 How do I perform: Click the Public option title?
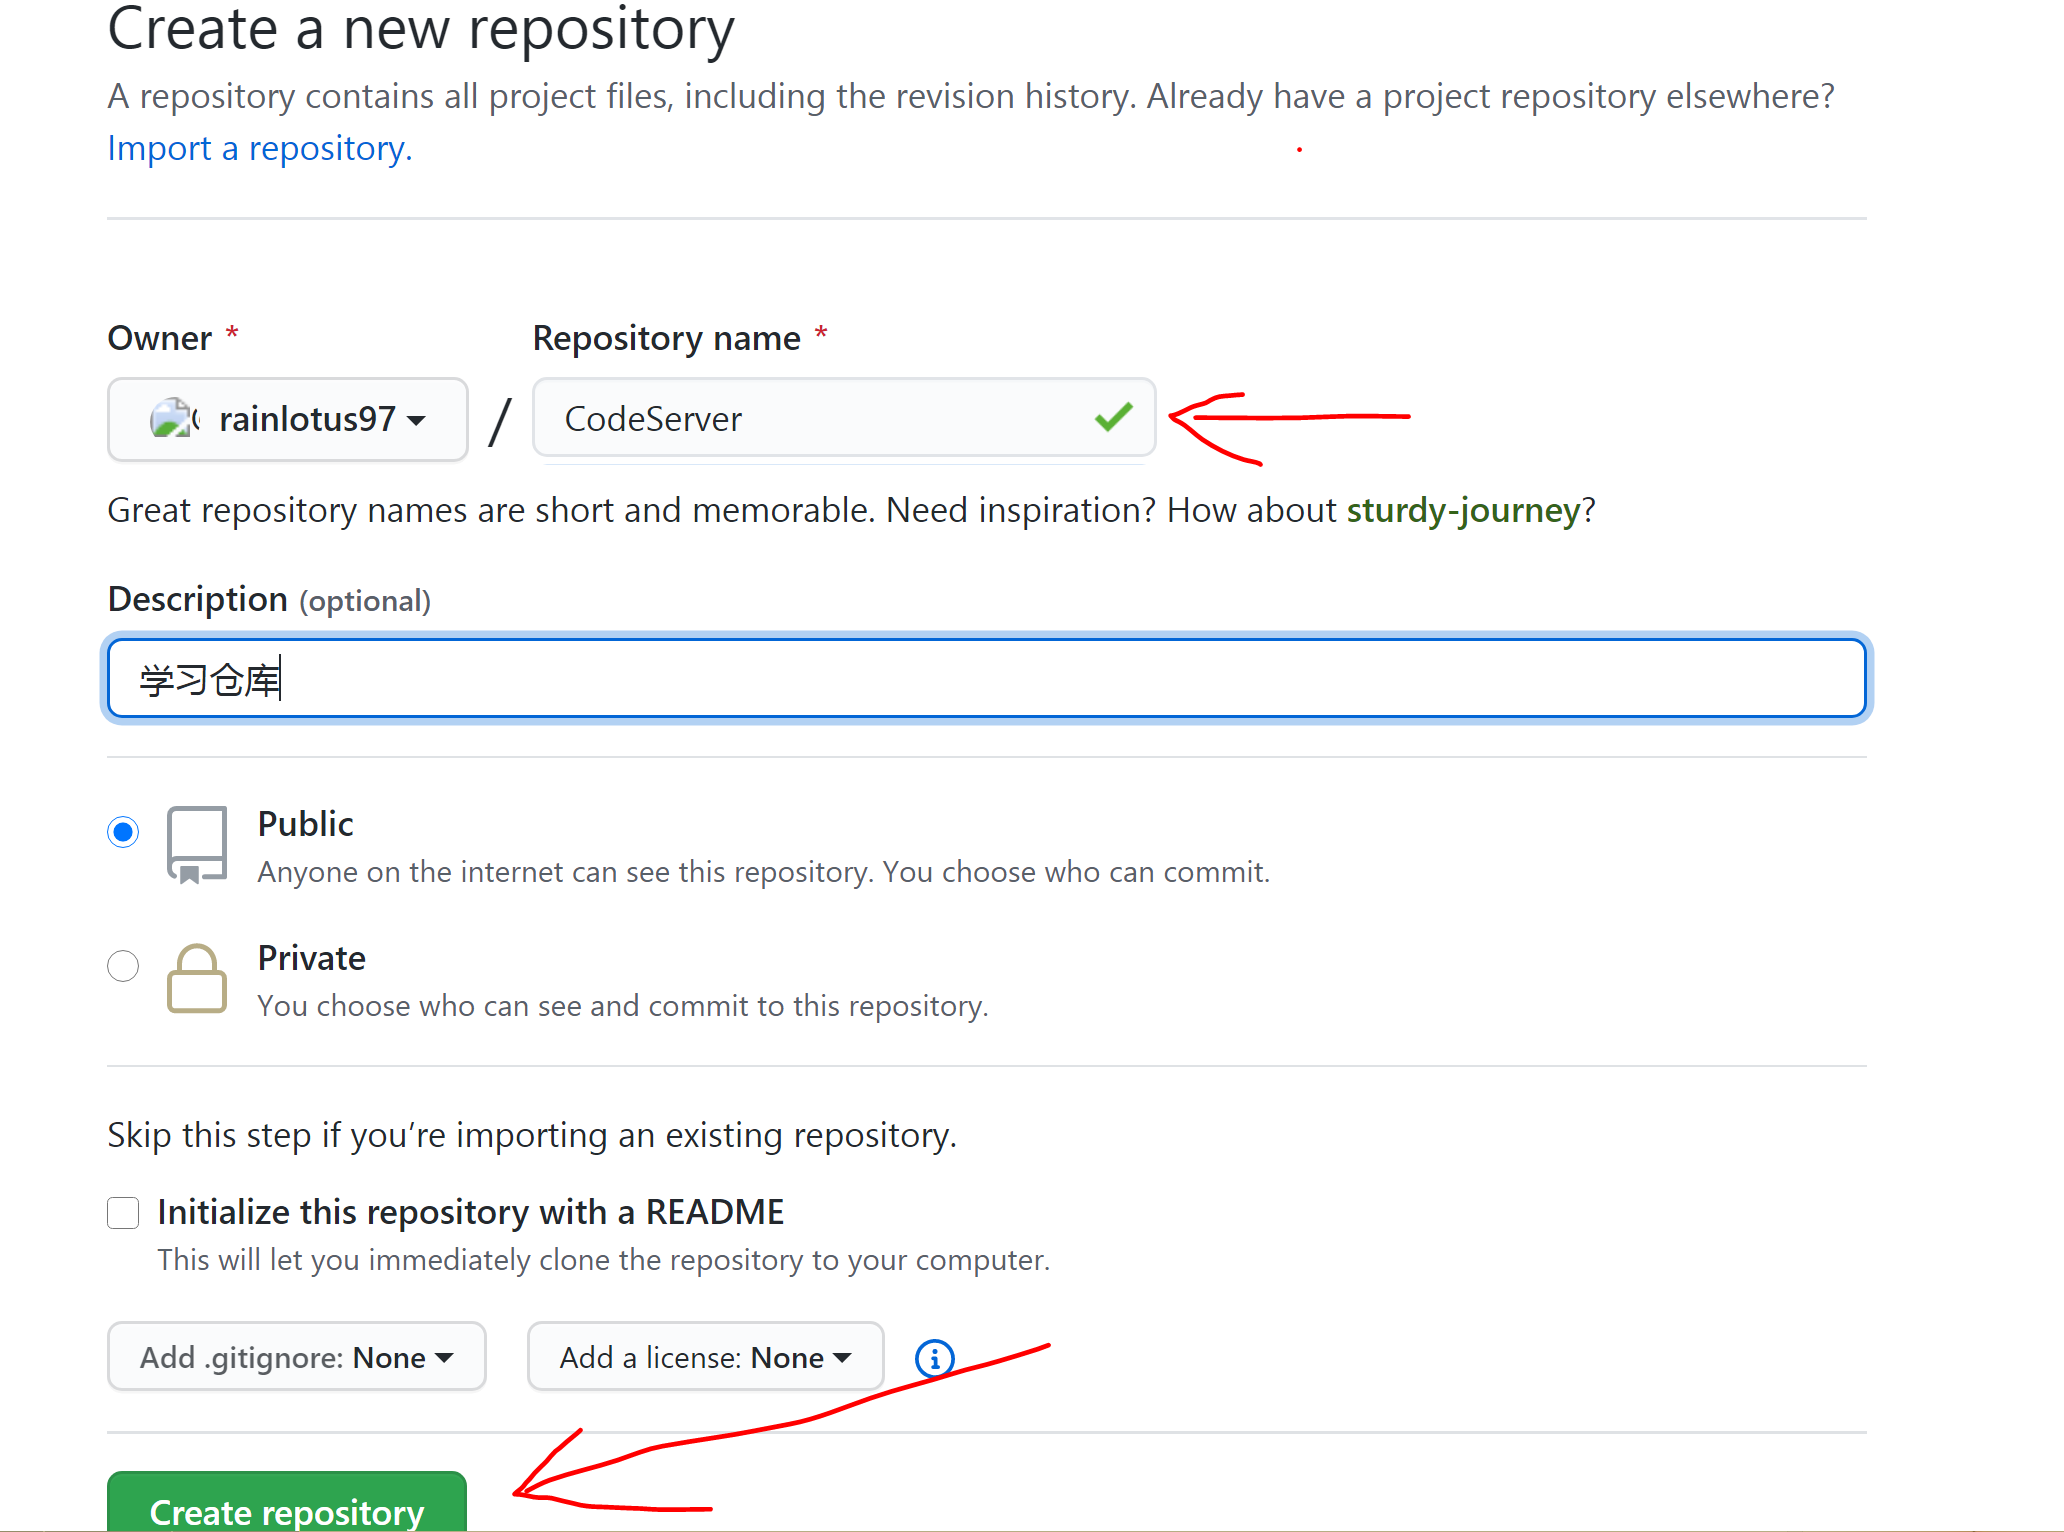point(305,824)
